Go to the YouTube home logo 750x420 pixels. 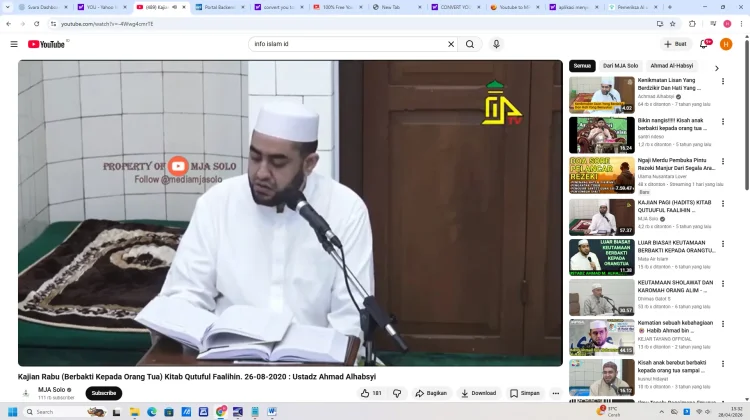coord(46,44)
